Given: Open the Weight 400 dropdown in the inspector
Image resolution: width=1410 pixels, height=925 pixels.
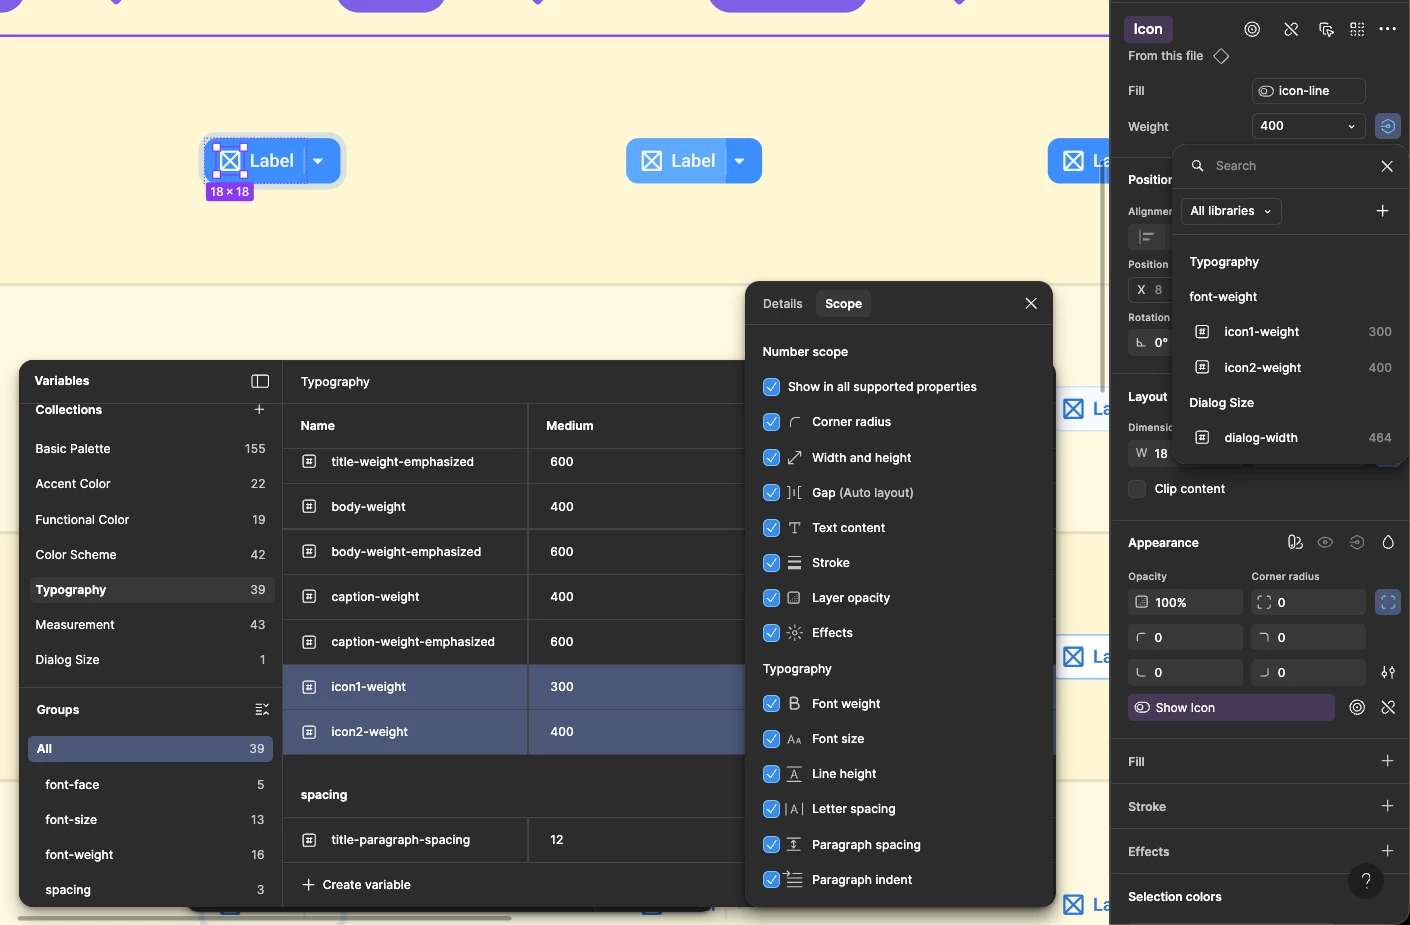Looking at the screenshot, I should 1307,126.
